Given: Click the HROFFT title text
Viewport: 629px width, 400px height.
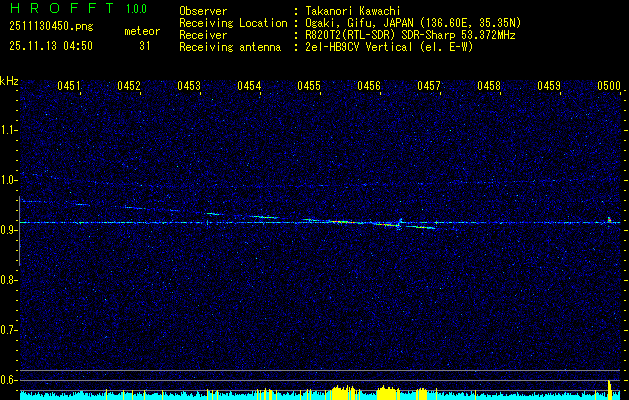Looking at the screenshot, I should 60,9.
